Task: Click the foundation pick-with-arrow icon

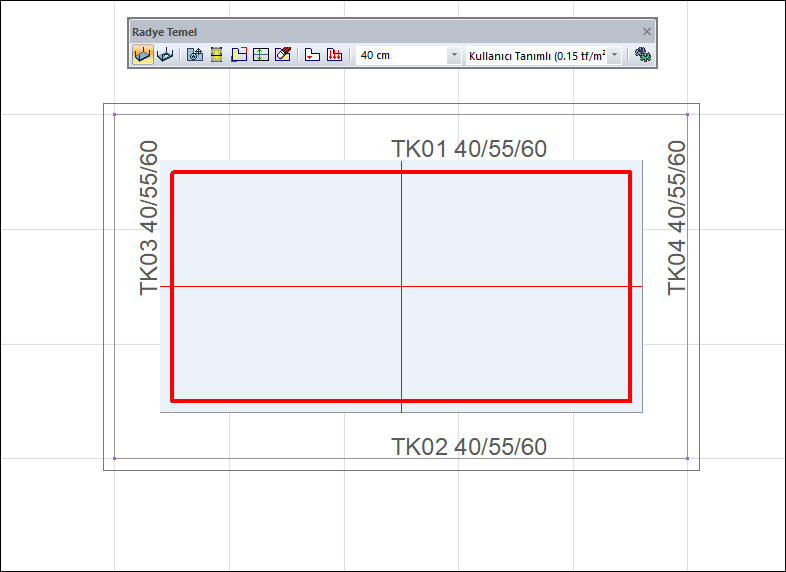Action: [194, 55]
